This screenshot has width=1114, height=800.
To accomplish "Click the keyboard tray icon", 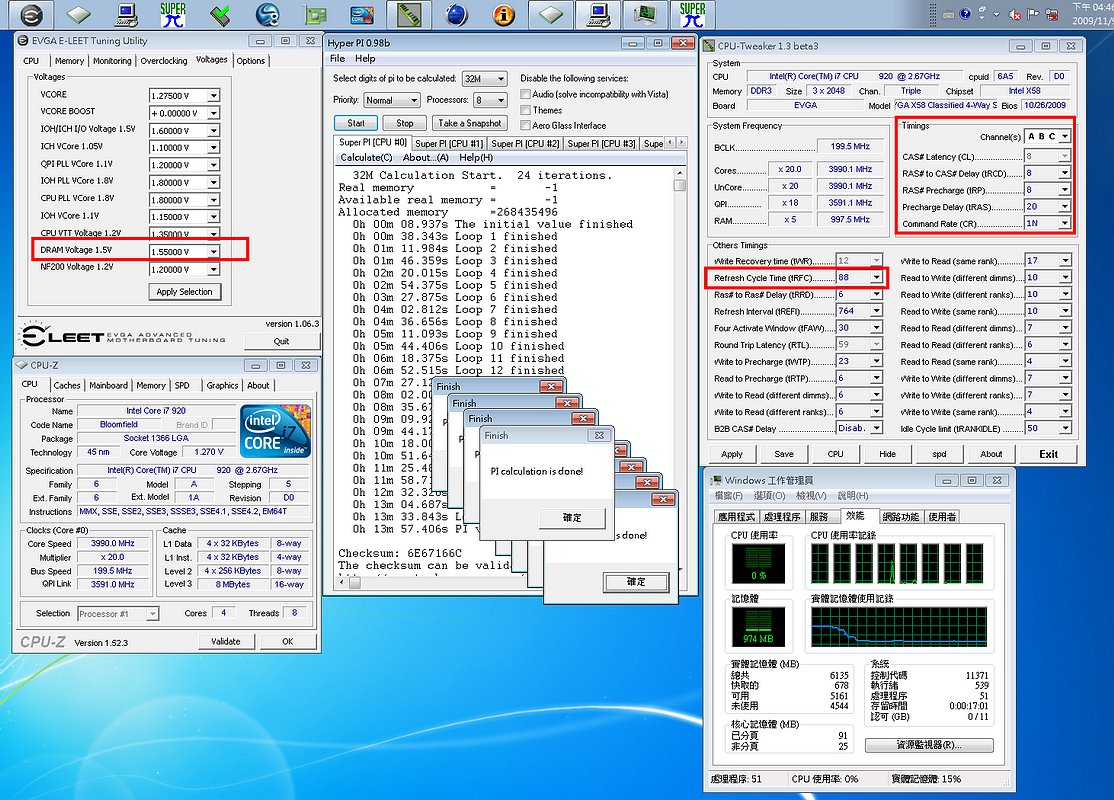I will point(948,13).
